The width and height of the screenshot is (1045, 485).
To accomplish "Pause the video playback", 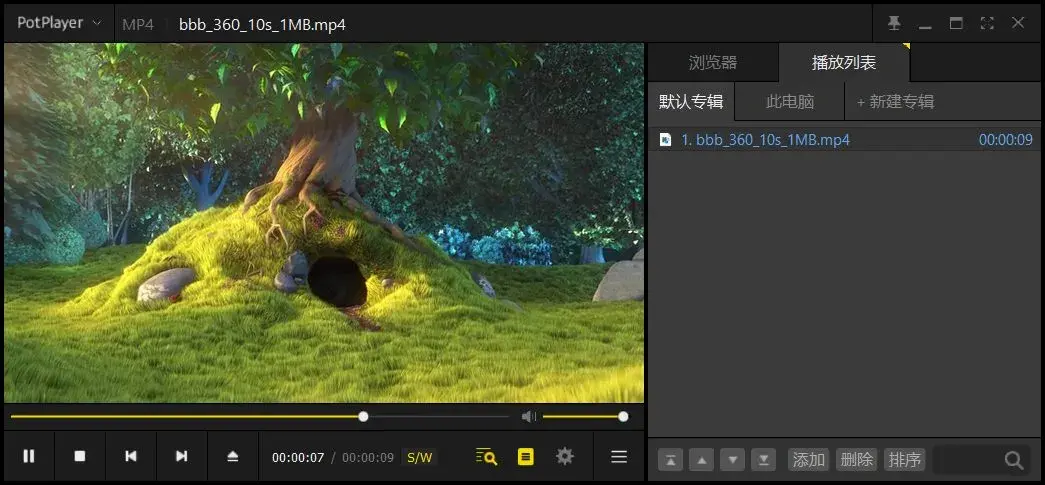I will [29, 456].
